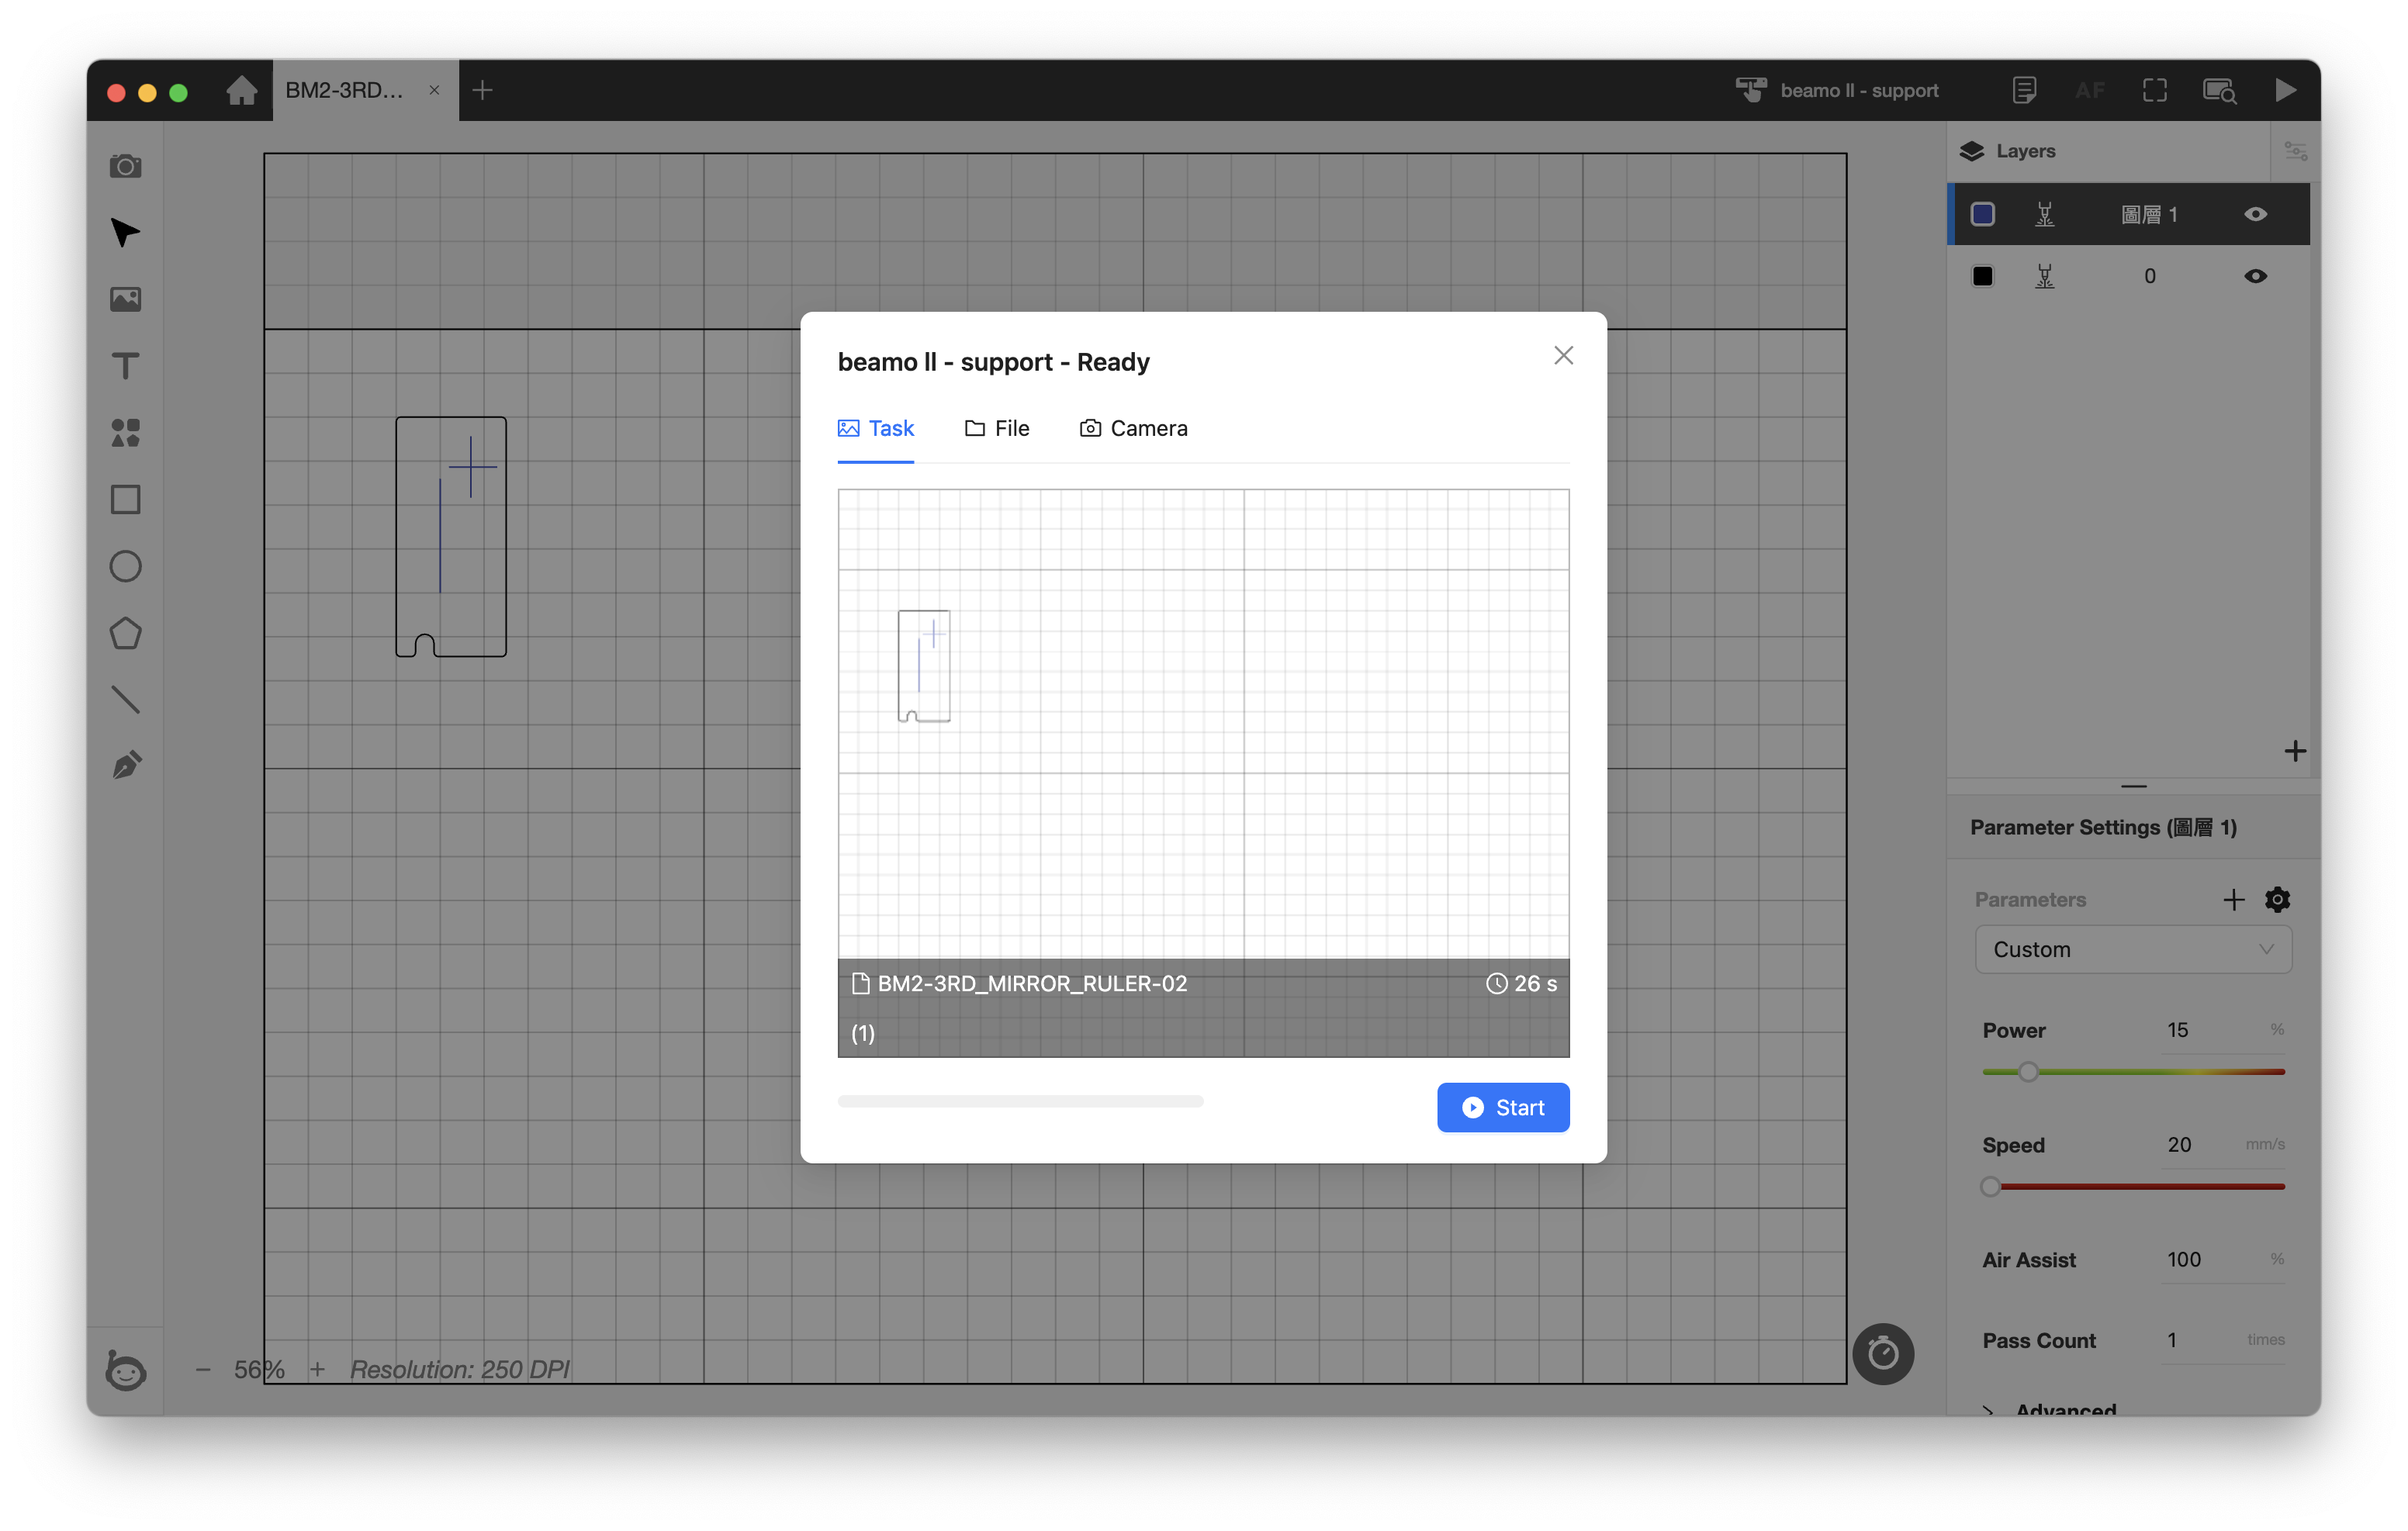Switch to the Task tab
The width and height of the screenshot is (2408, 1531).
[876, 428]
